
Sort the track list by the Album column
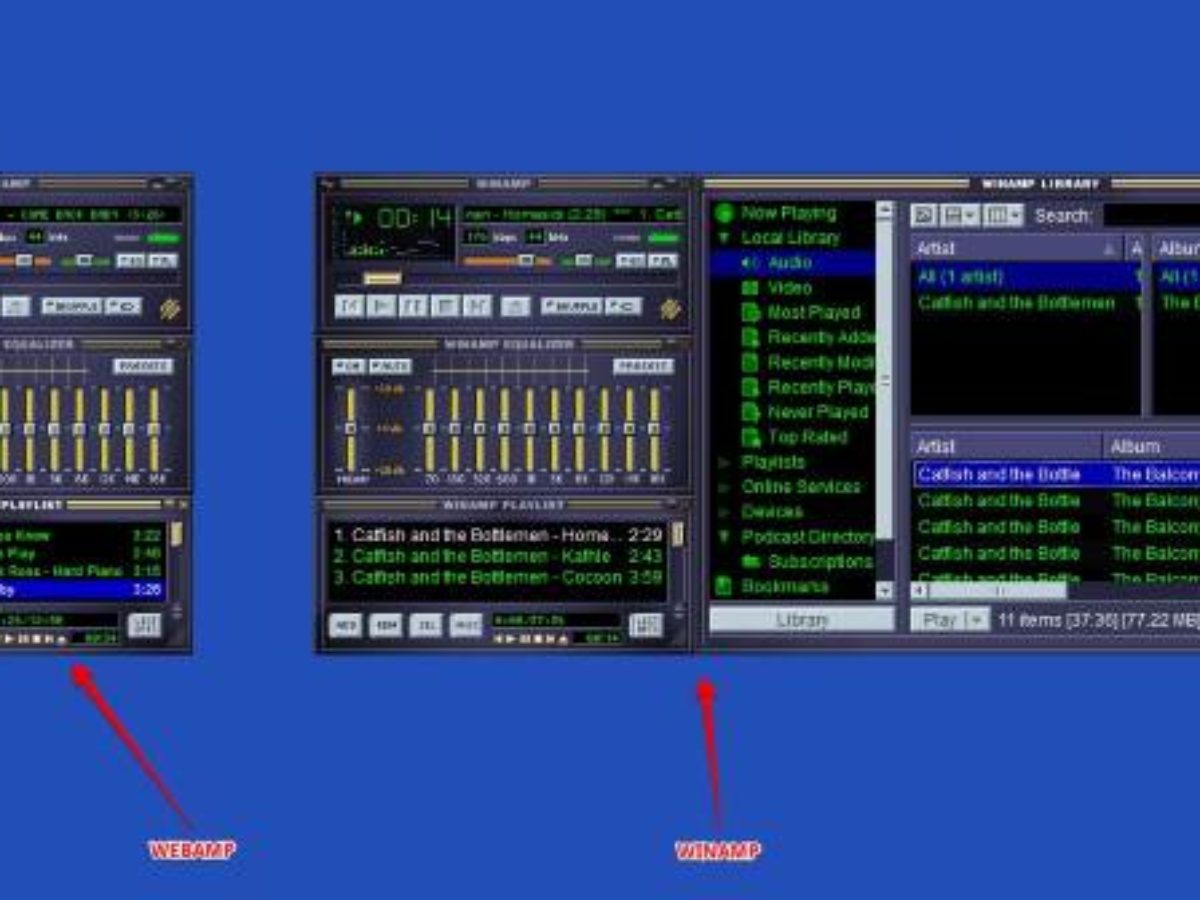tap(1152, 446)
